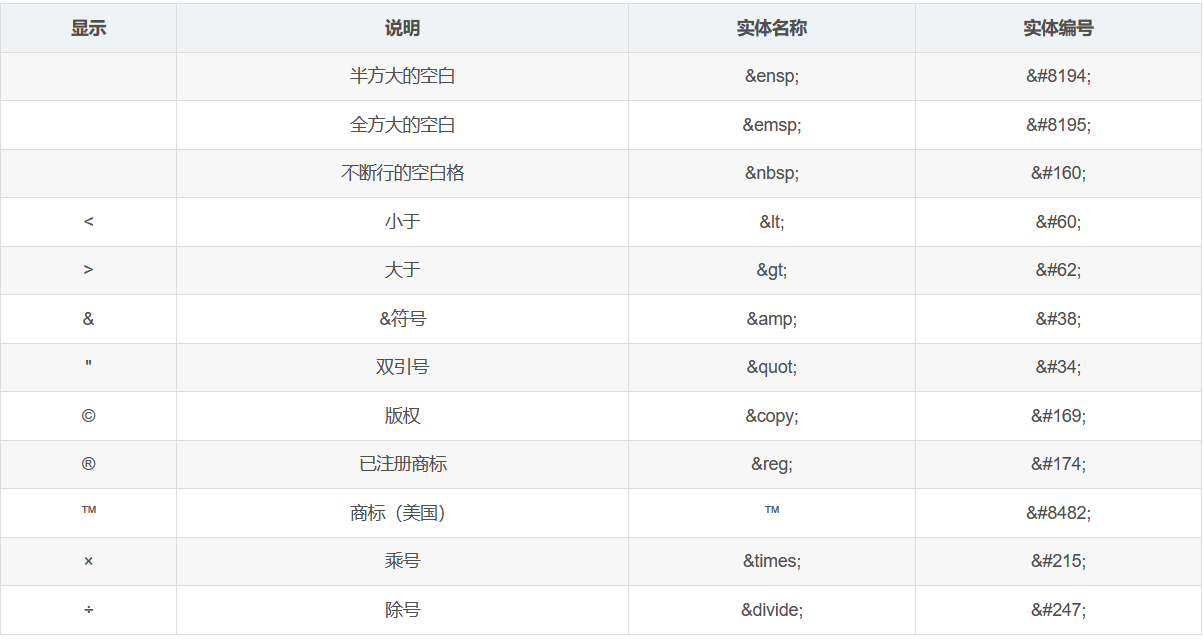
Task: Select the &#8194; entity number cell
Action: point(1058,76)
